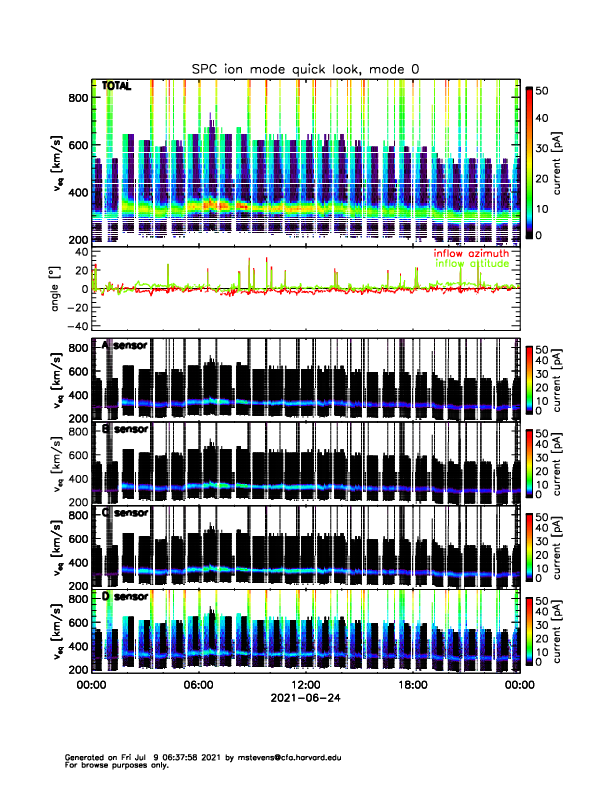Screen dimensions: 612x792
Task: Click the 18:00 time axis tick label
Action: [x=412, y=685]
